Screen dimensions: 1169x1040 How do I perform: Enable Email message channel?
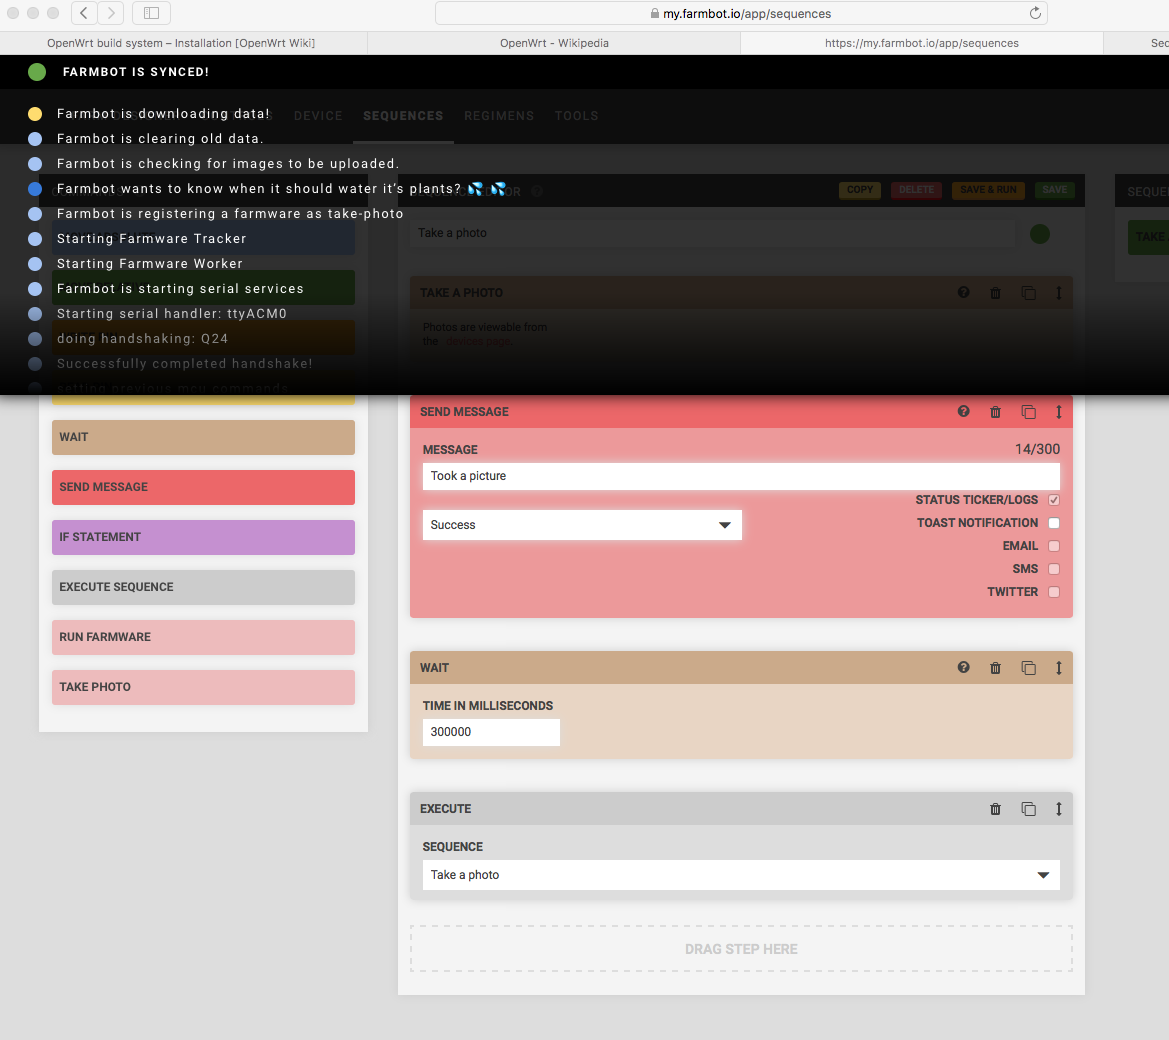[1053, 546]
